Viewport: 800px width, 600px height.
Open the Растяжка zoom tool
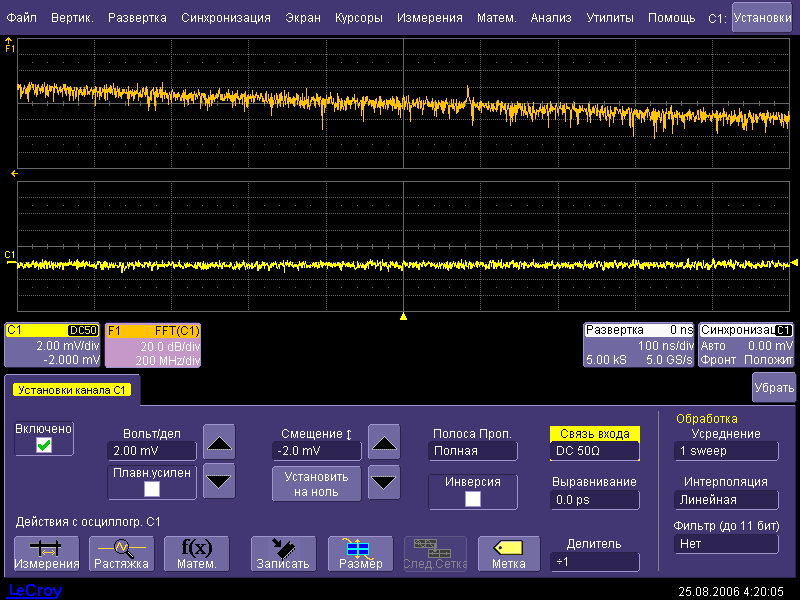pyautogui.click(x=121, y=553)
